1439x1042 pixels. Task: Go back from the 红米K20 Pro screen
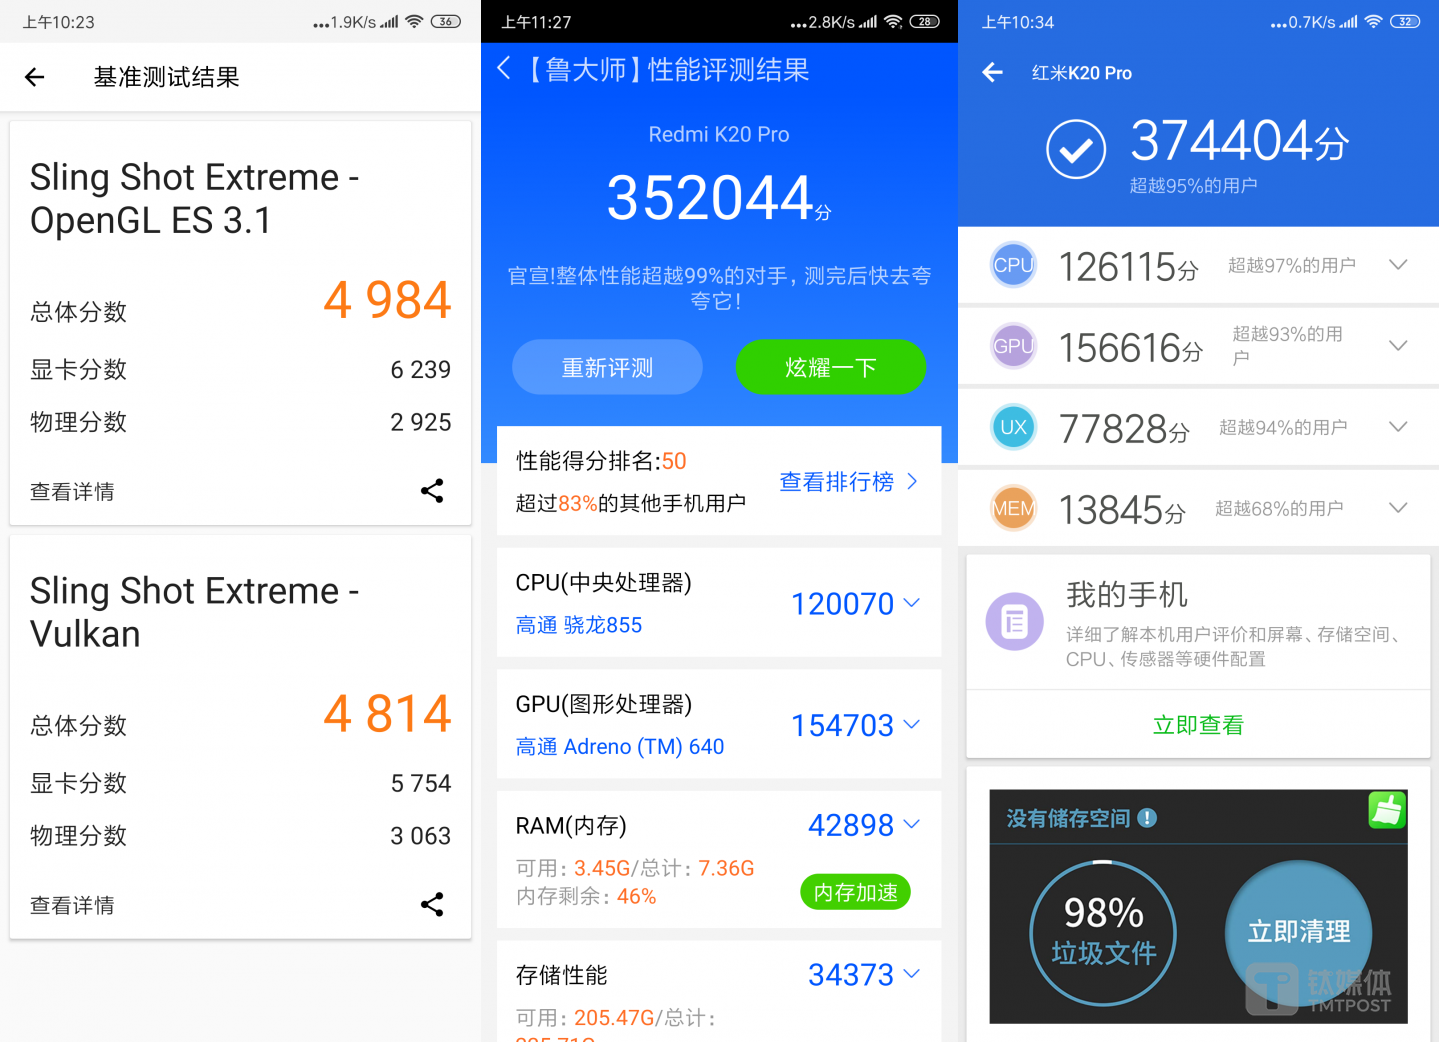tap(993, 72)
